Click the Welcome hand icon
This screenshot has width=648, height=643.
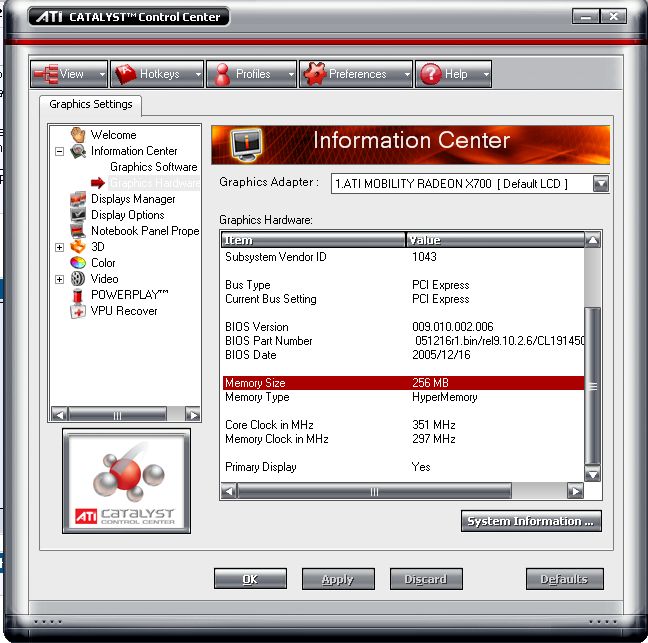[x=78, y=135]
